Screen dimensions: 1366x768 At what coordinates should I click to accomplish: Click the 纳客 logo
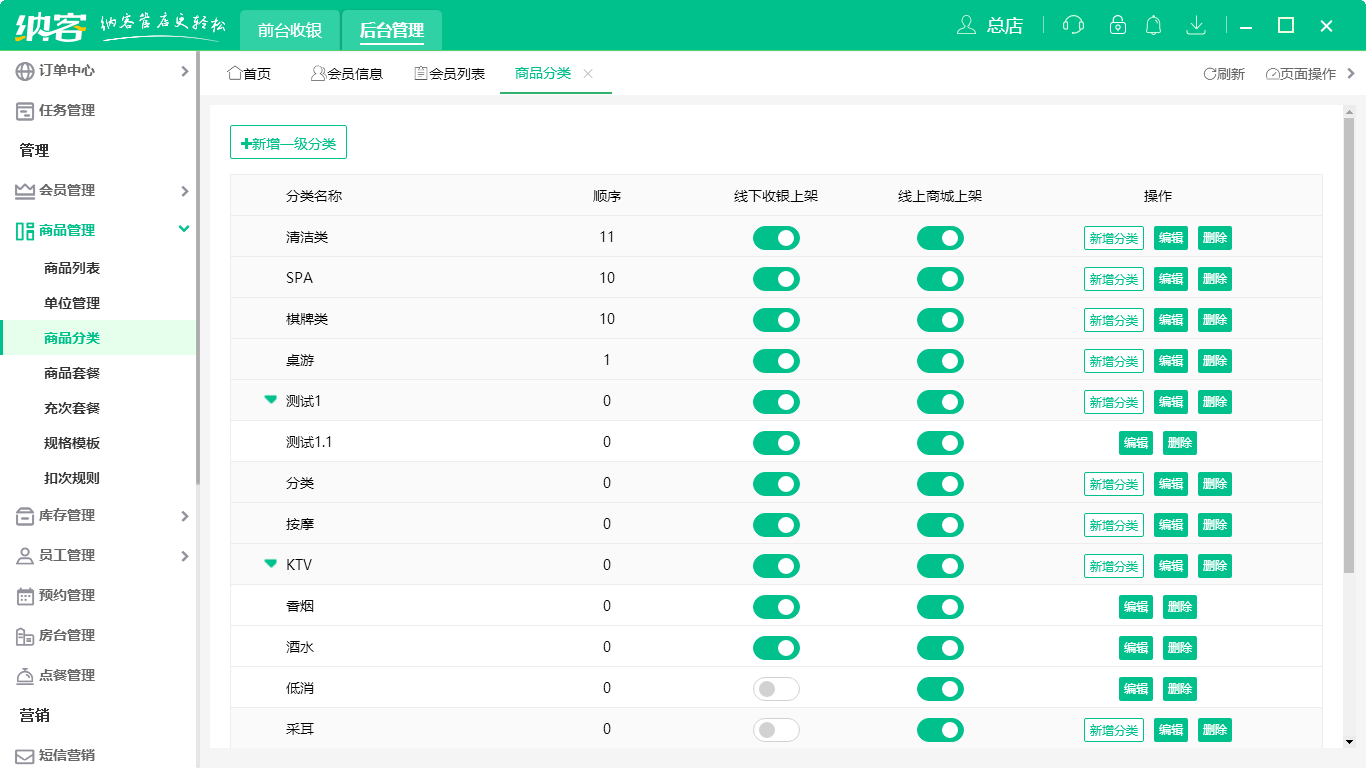(50, 25)
